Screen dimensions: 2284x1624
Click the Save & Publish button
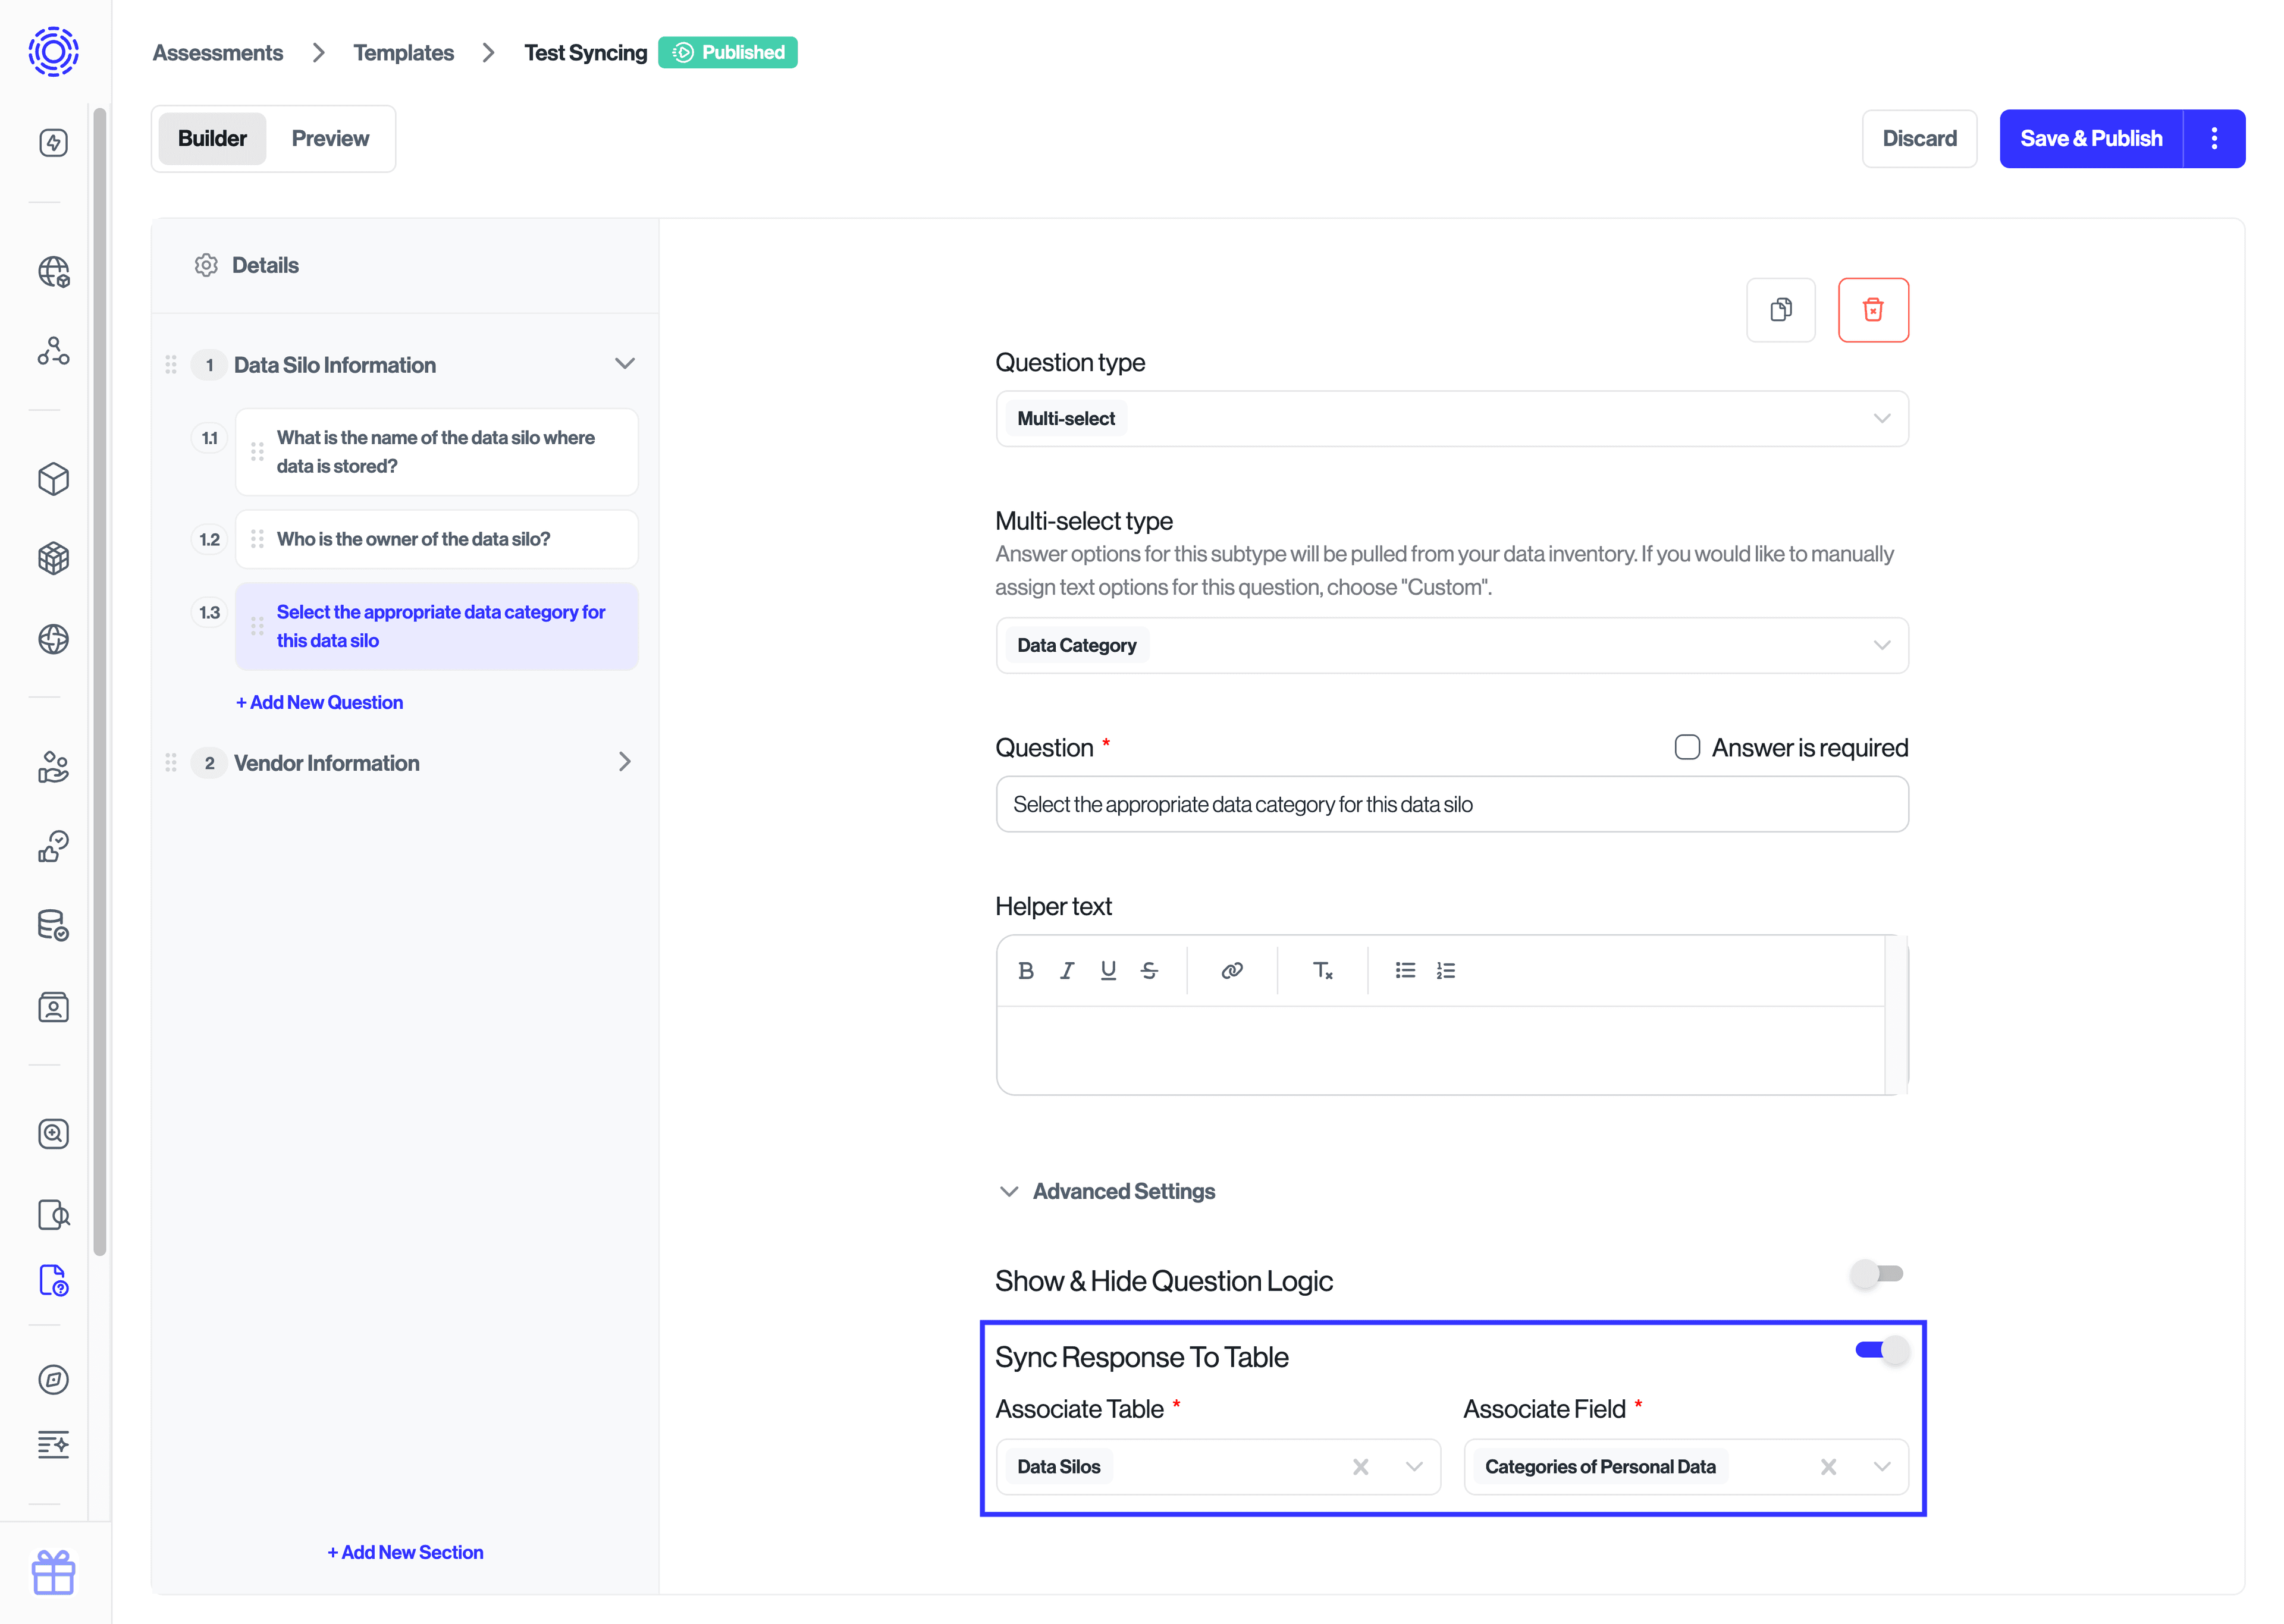[x=2091, y=138]
